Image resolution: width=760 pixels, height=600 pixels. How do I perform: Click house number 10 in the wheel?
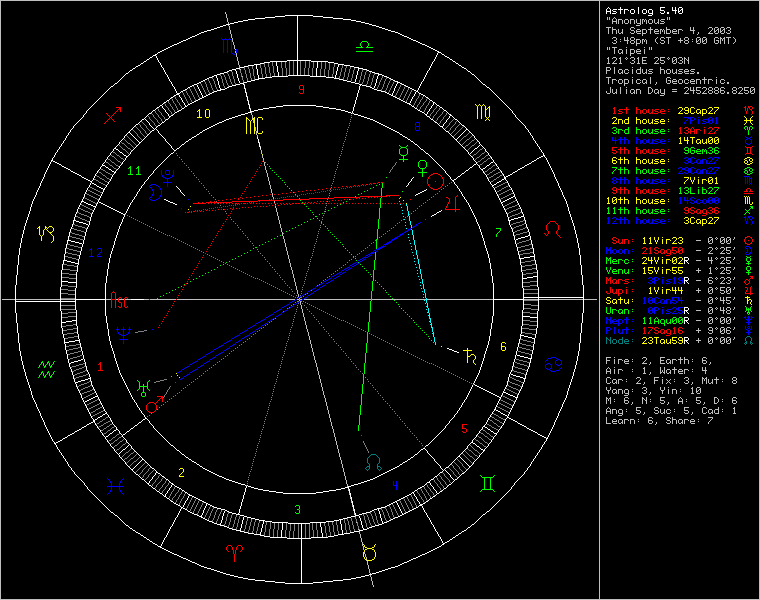coord(204,114)
